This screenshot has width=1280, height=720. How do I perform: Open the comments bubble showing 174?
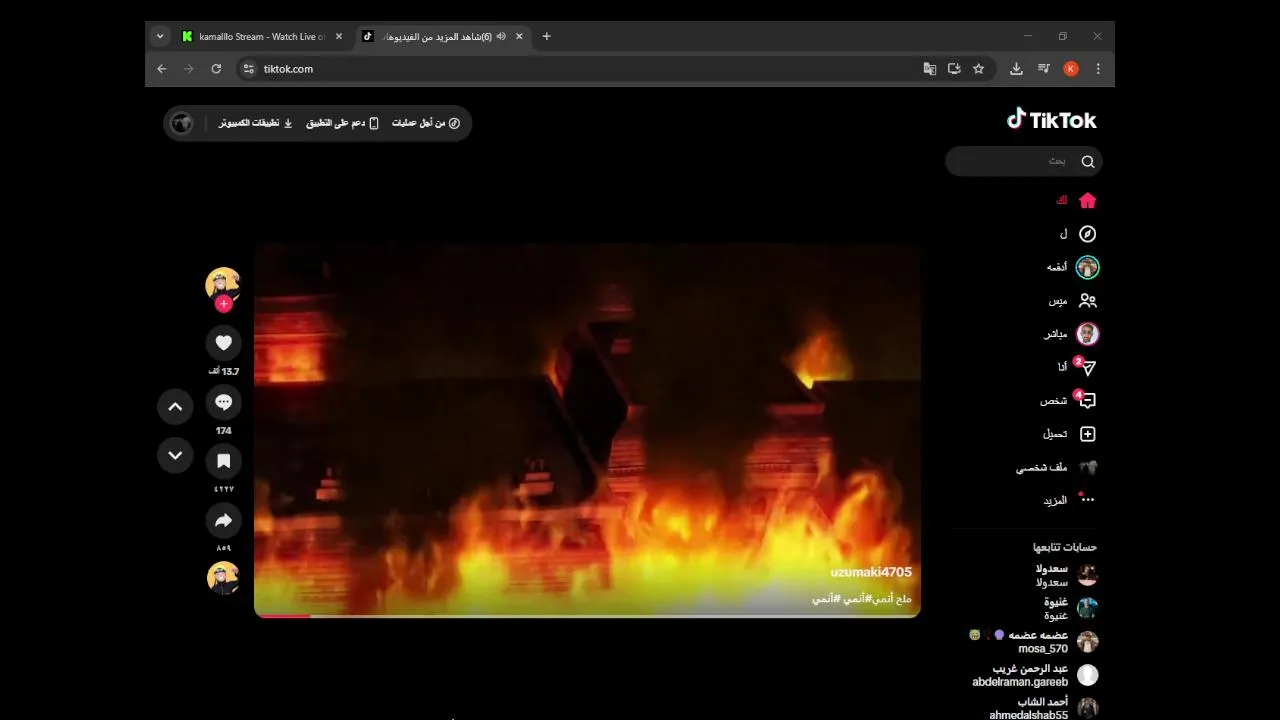click(x=224, y=402)
